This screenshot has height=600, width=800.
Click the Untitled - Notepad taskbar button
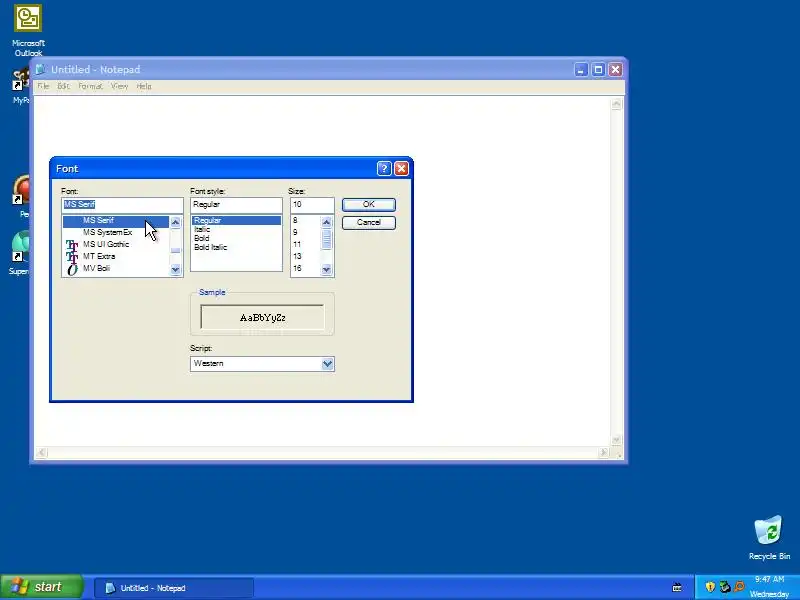pos(174,588)
